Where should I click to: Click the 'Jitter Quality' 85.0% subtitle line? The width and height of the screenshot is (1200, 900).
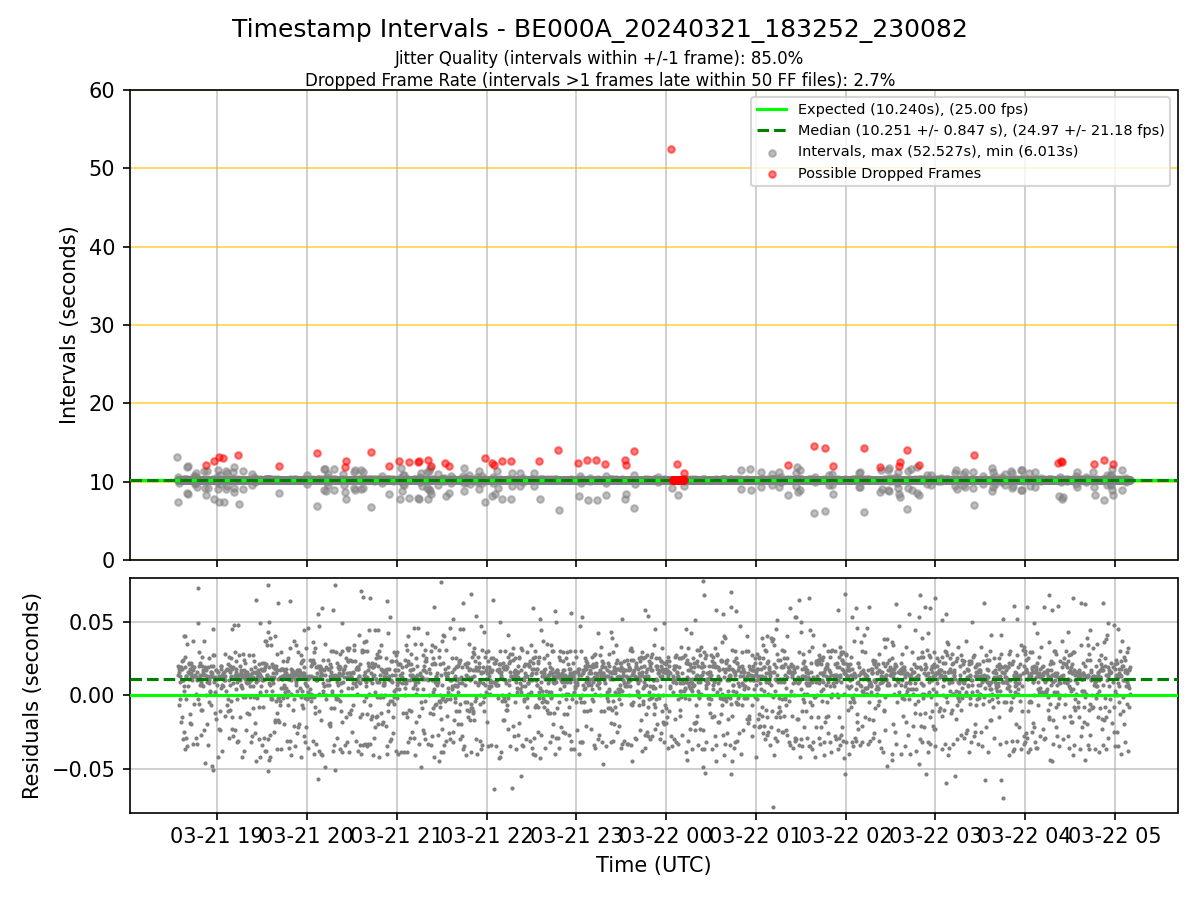click(599, 58)
